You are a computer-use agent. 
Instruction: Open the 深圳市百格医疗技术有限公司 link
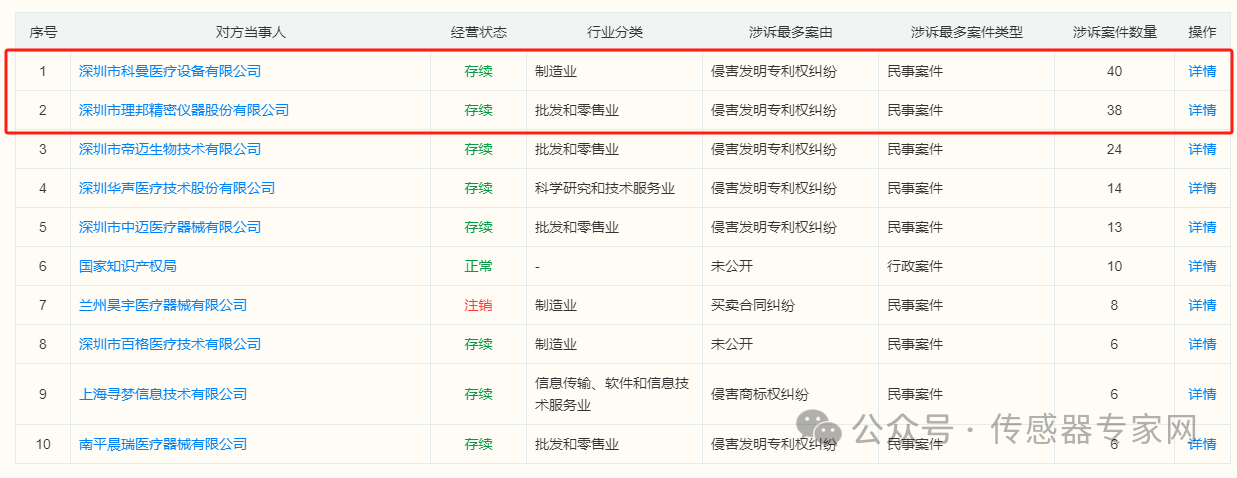tap(170, 344)
